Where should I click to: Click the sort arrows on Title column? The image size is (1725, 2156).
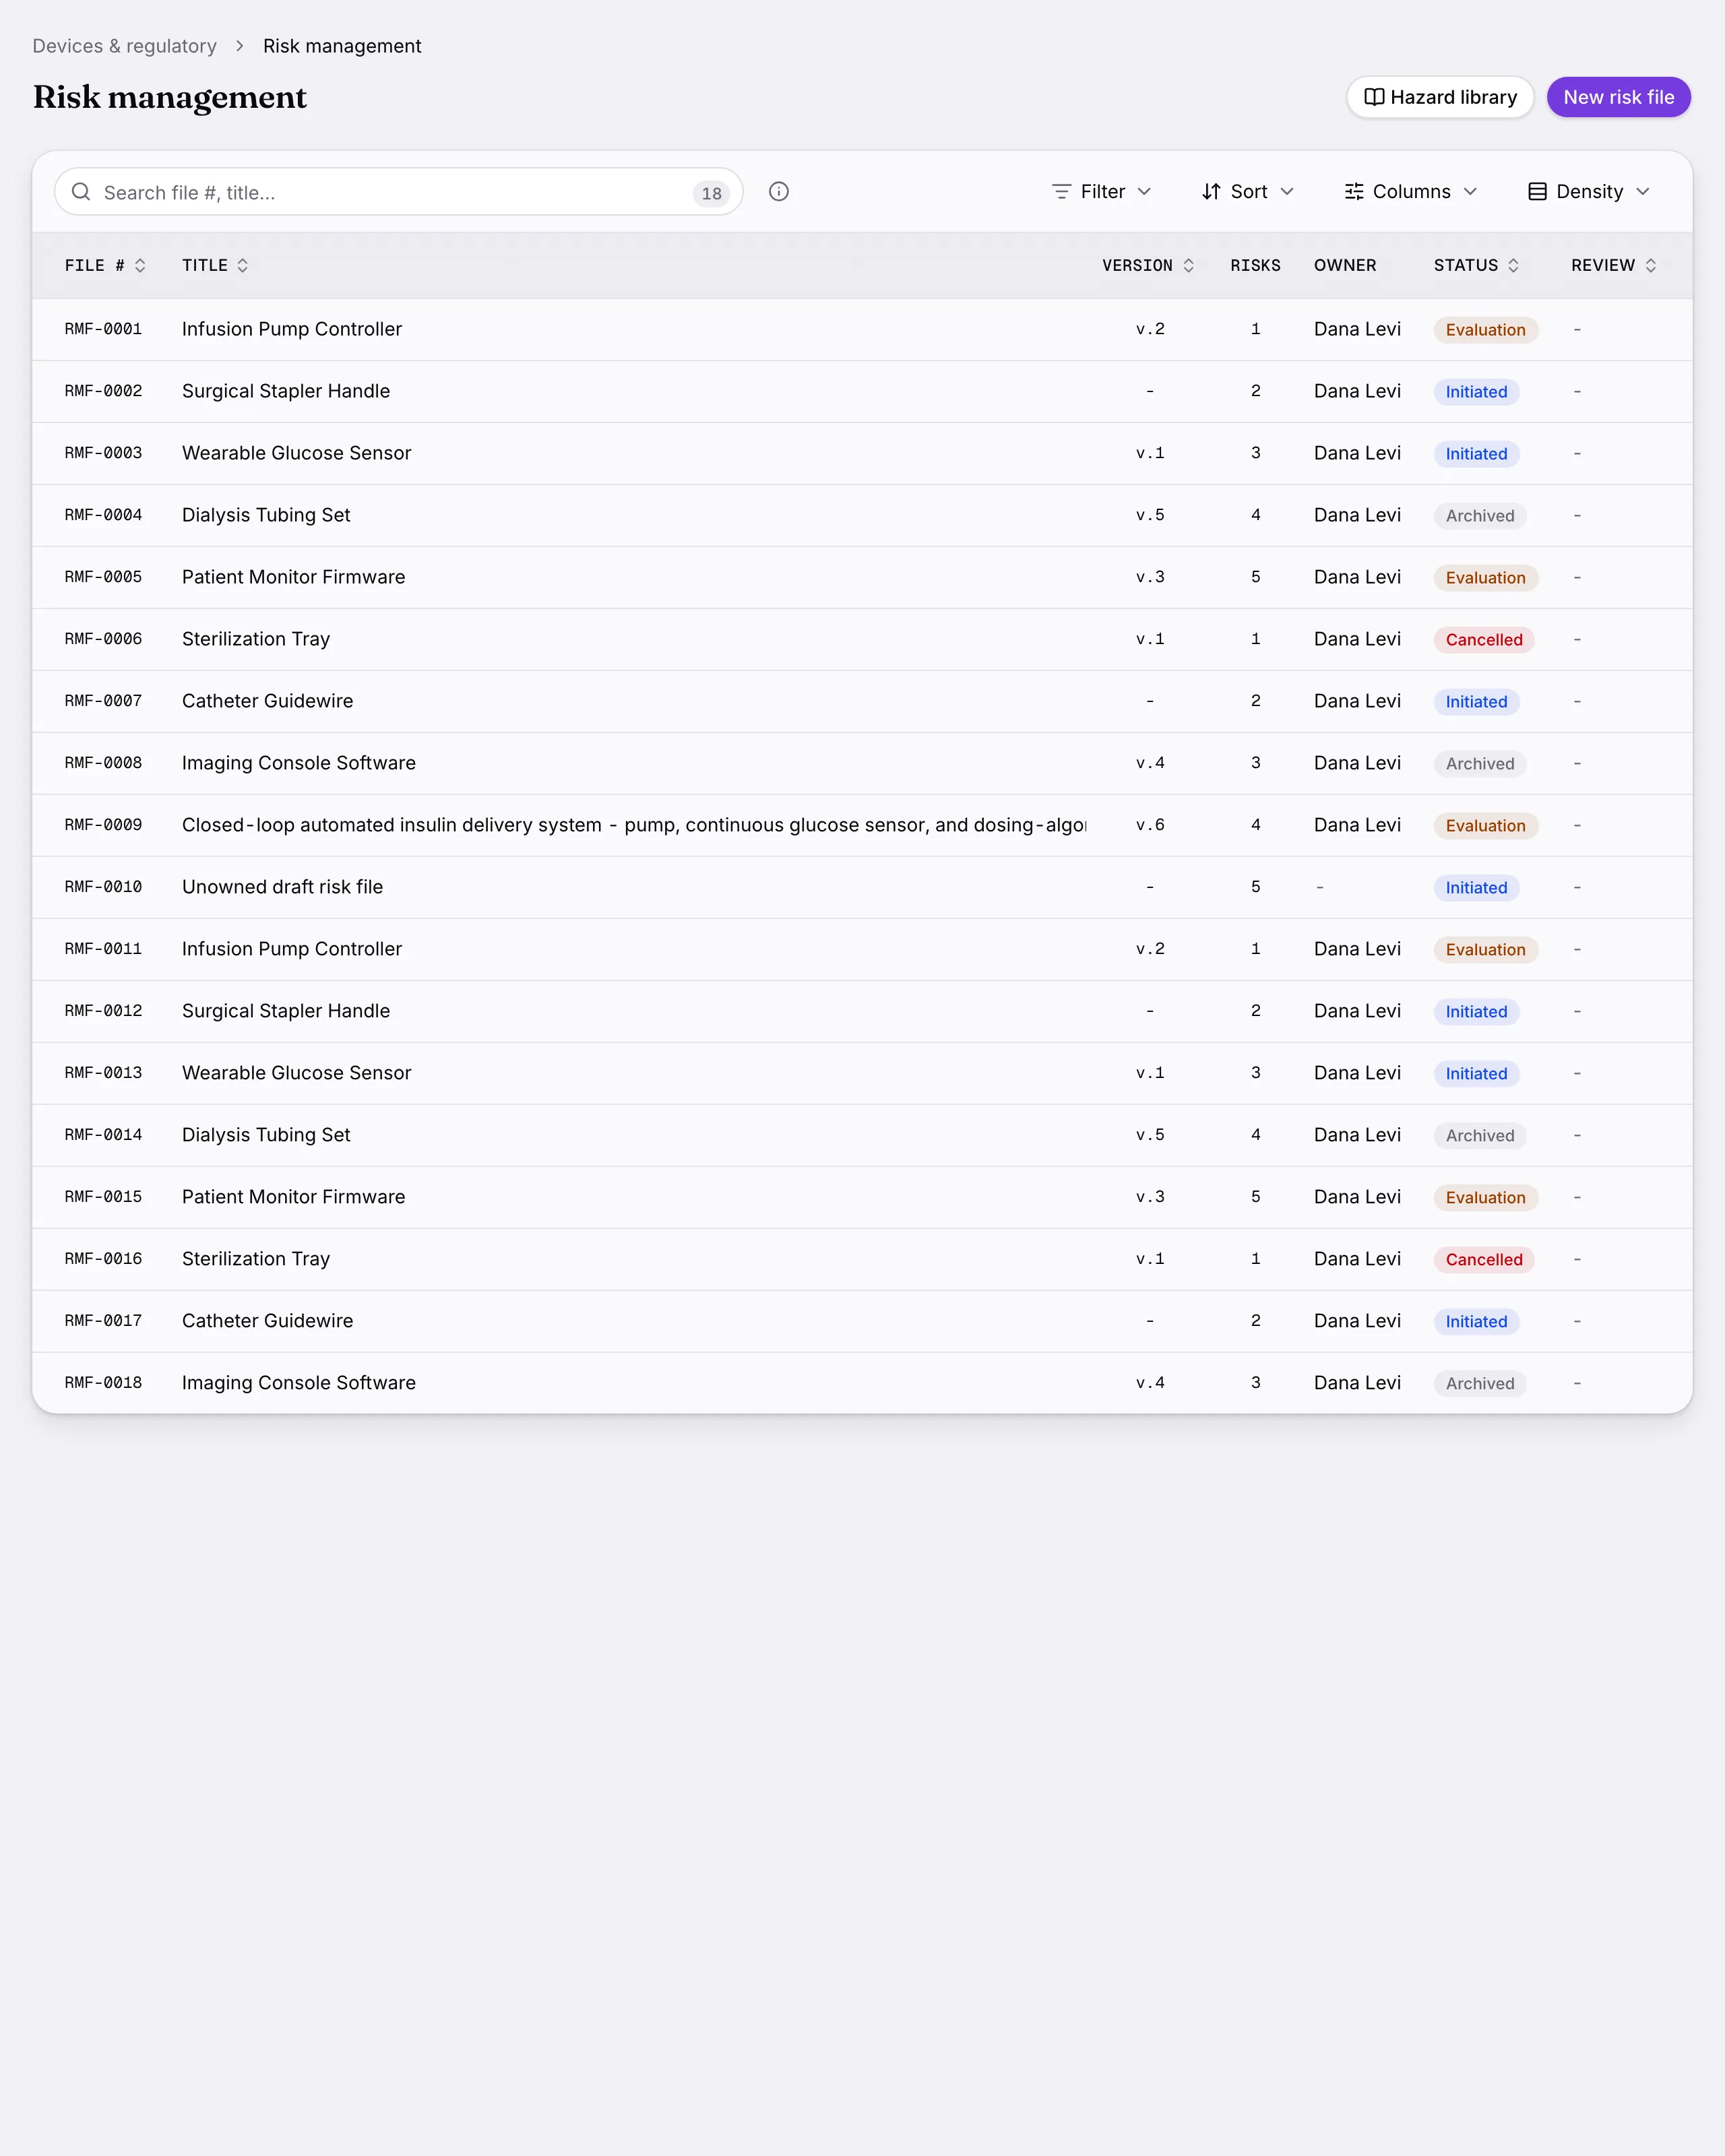[242, 265]
